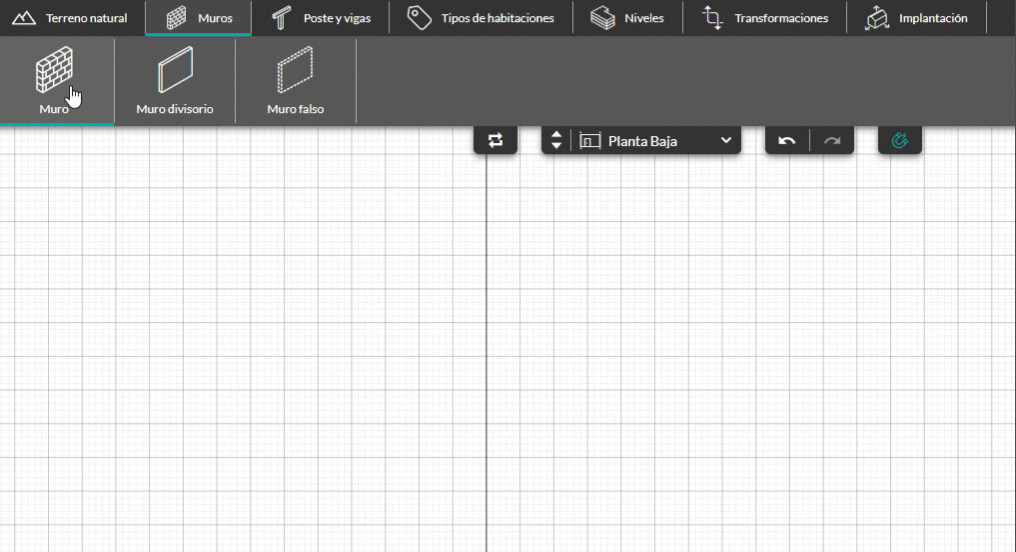
Task: Go down one level with stepper arrow
Action: click(557, 147)
